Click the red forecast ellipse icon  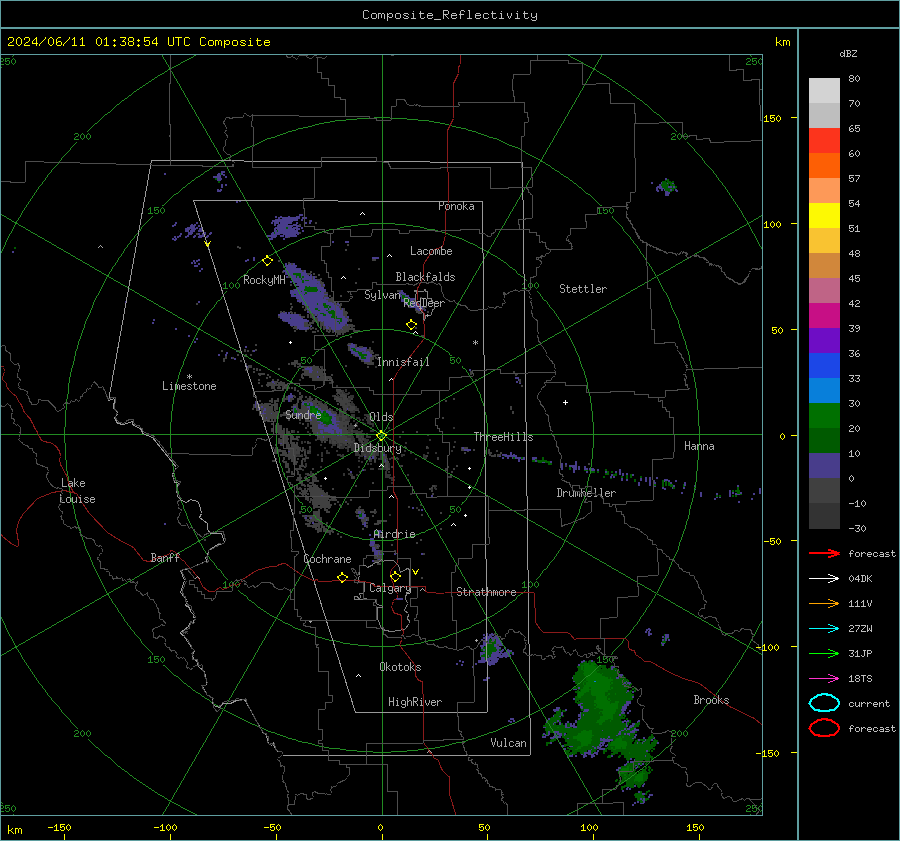pos(824,728)
